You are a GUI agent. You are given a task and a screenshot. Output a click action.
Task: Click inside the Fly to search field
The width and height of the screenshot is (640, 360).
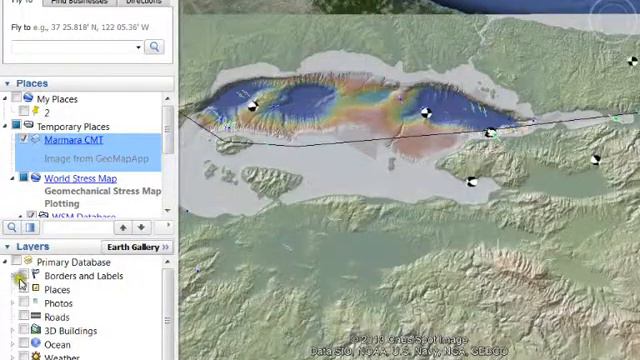tap(72, 47)
